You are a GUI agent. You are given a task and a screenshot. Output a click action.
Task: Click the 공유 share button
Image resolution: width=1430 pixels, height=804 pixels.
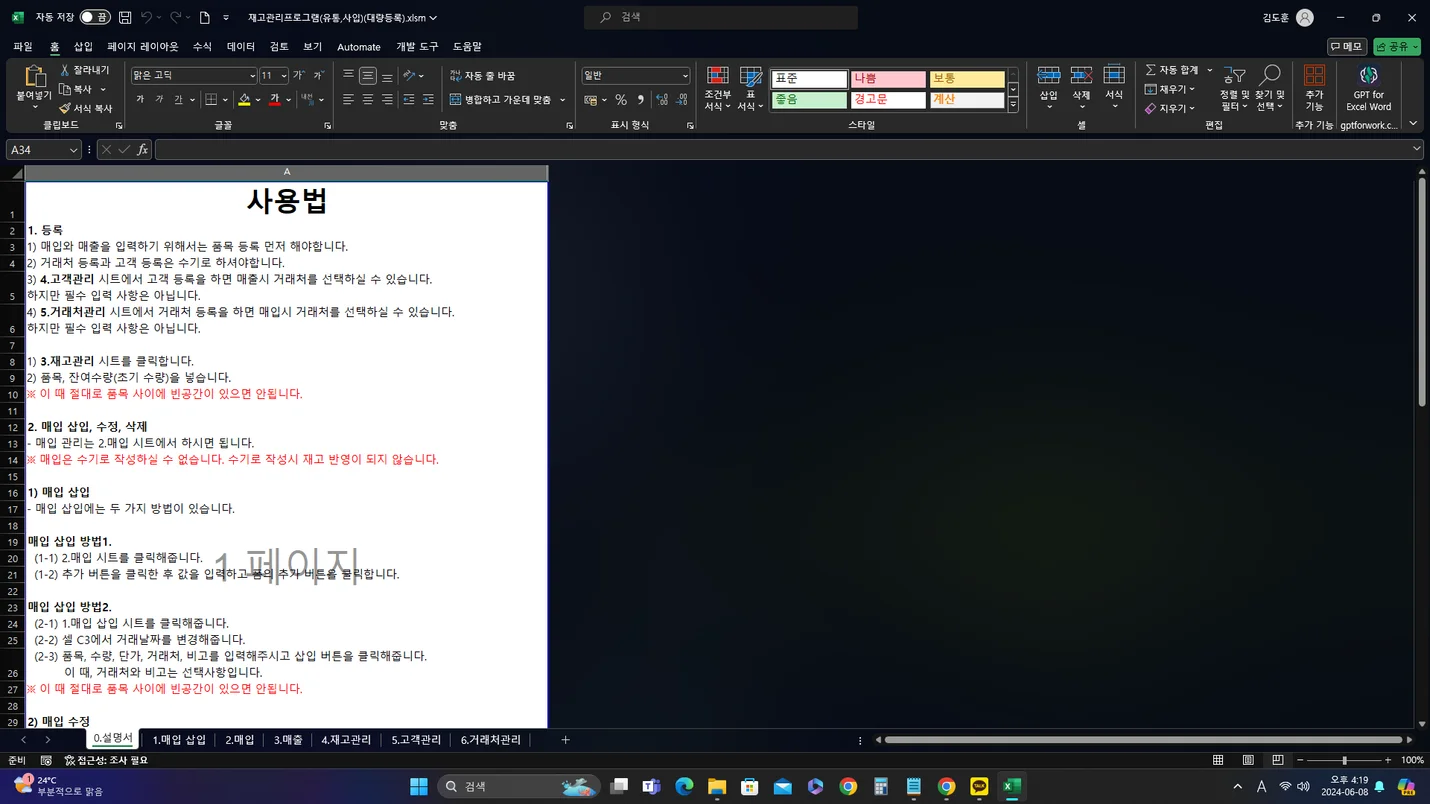(x=1397, y=47)
